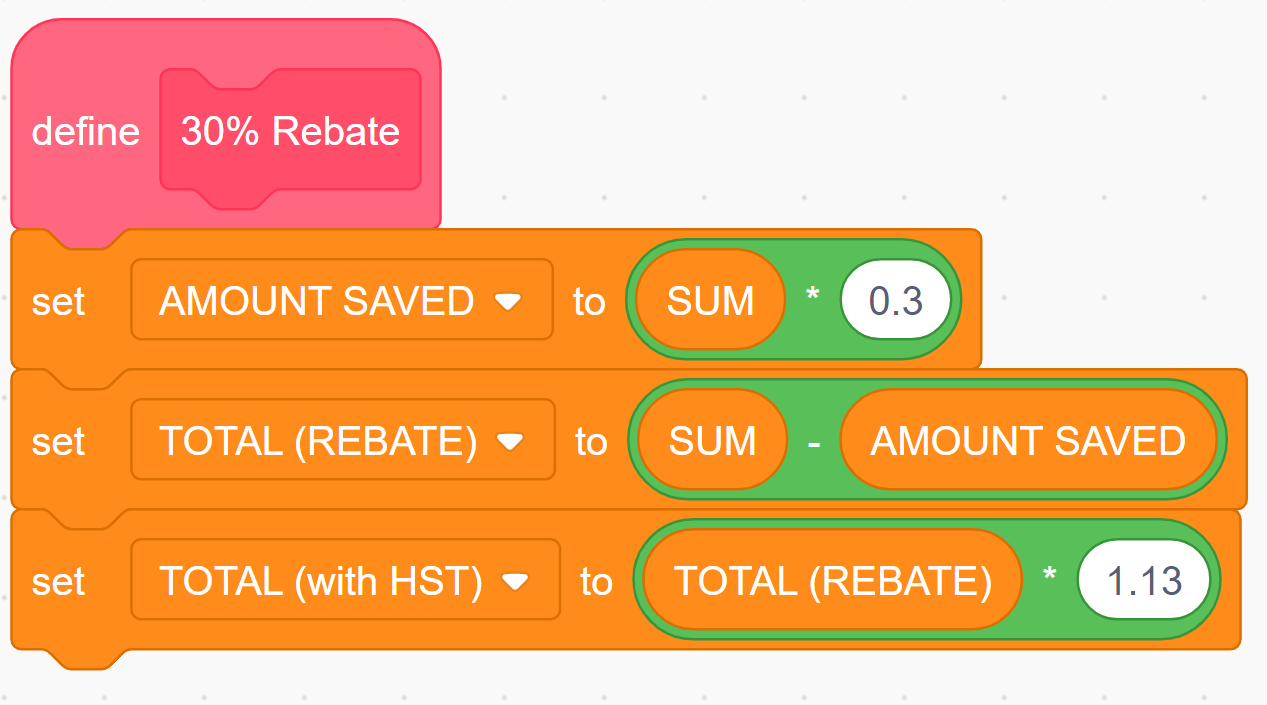Click "set" on the TOTAL (with HST) block
The height and width of the screenshot is (705, 1267).
58,581
